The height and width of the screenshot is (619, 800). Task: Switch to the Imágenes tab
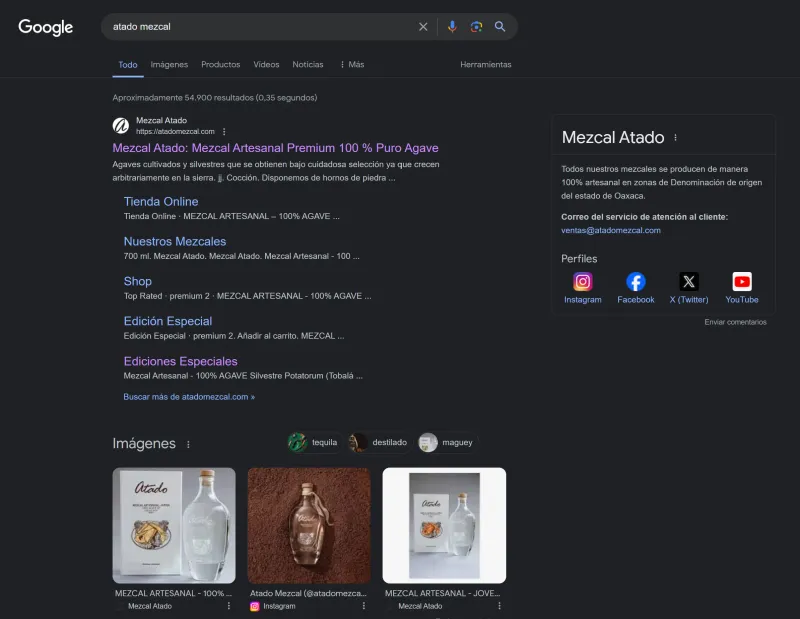pos(169,64)
